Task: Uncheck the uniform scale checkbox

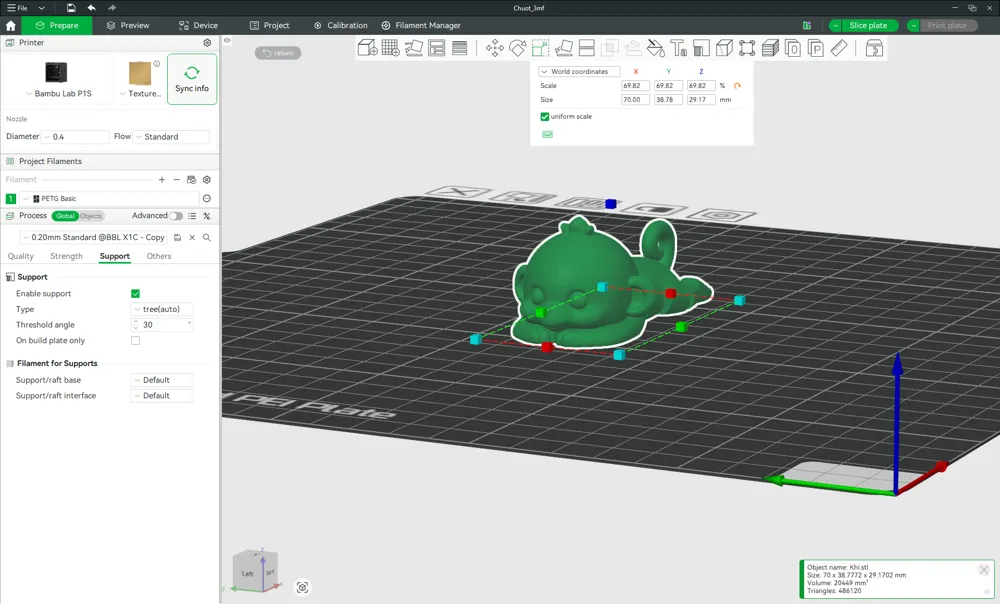Action: (x=545, y=117)
